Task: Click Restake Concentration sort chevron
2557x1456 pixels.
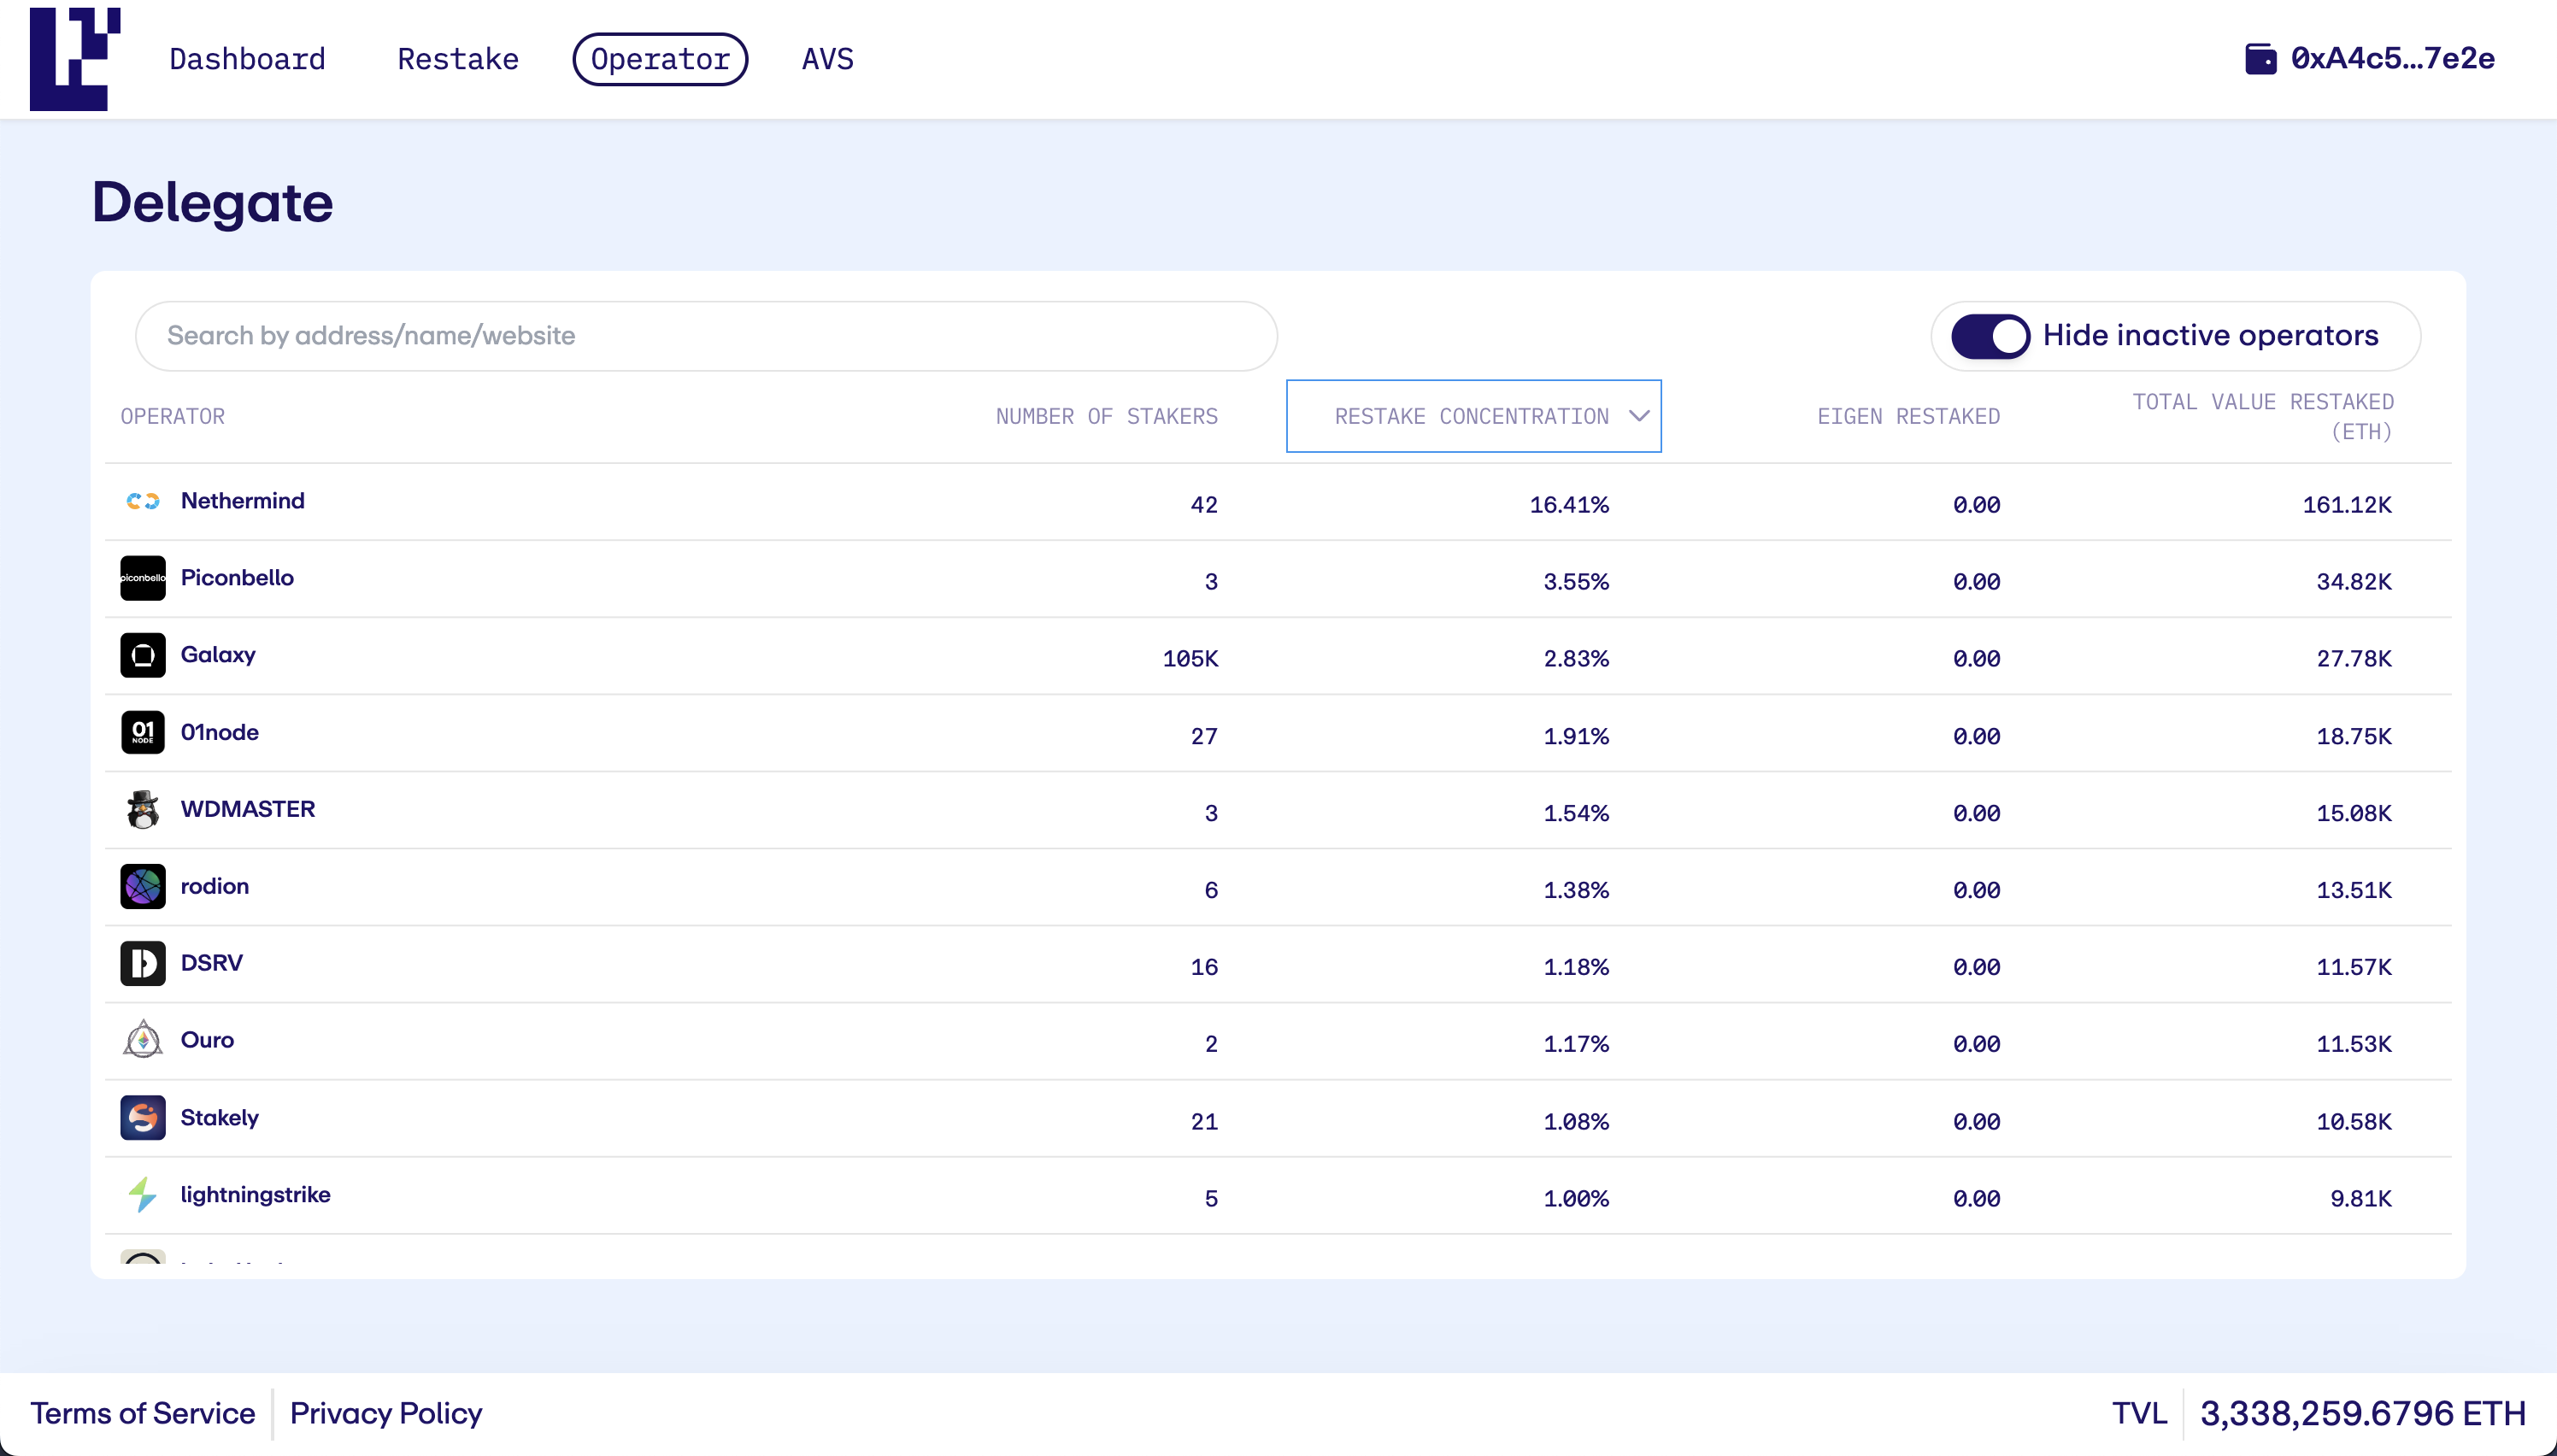Action: tap(1639, 416)
